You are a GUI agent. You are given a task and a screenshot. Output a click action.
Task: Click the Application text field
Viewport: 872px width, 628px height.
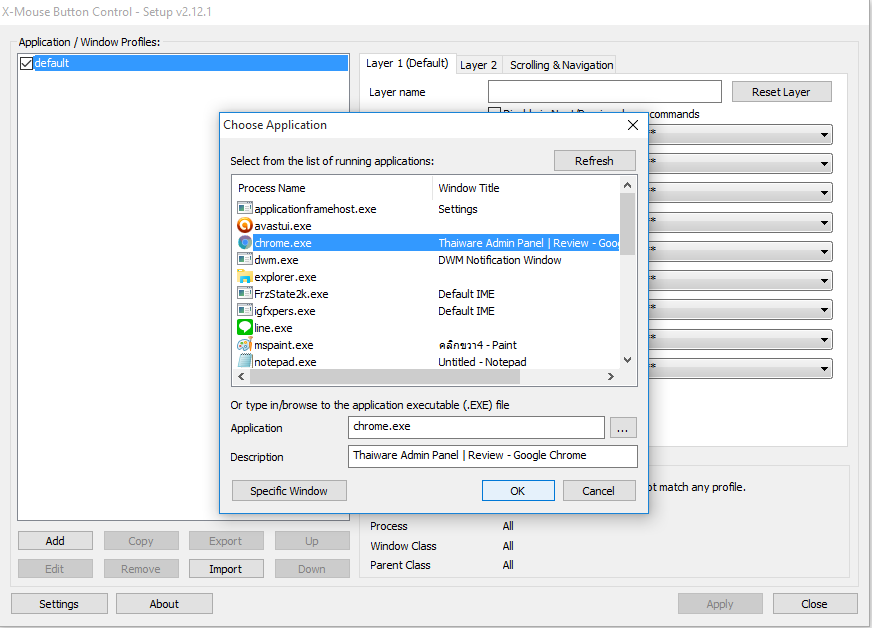pos(476,427)
